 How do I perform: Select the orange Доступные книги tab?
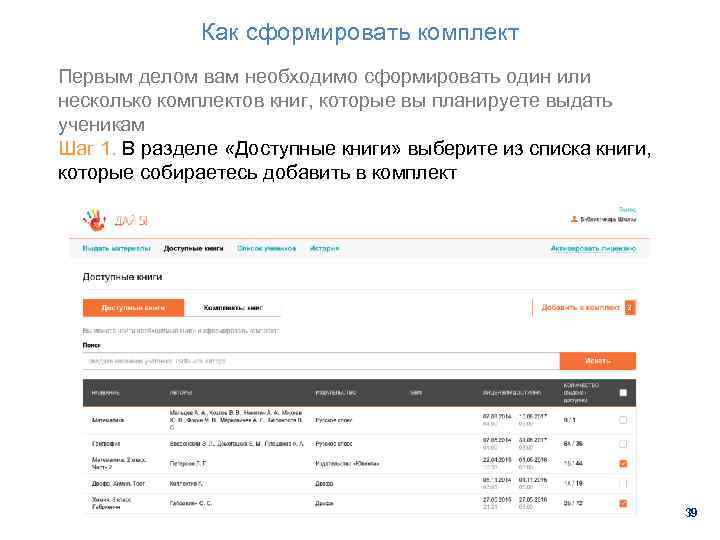pos(133,308)
